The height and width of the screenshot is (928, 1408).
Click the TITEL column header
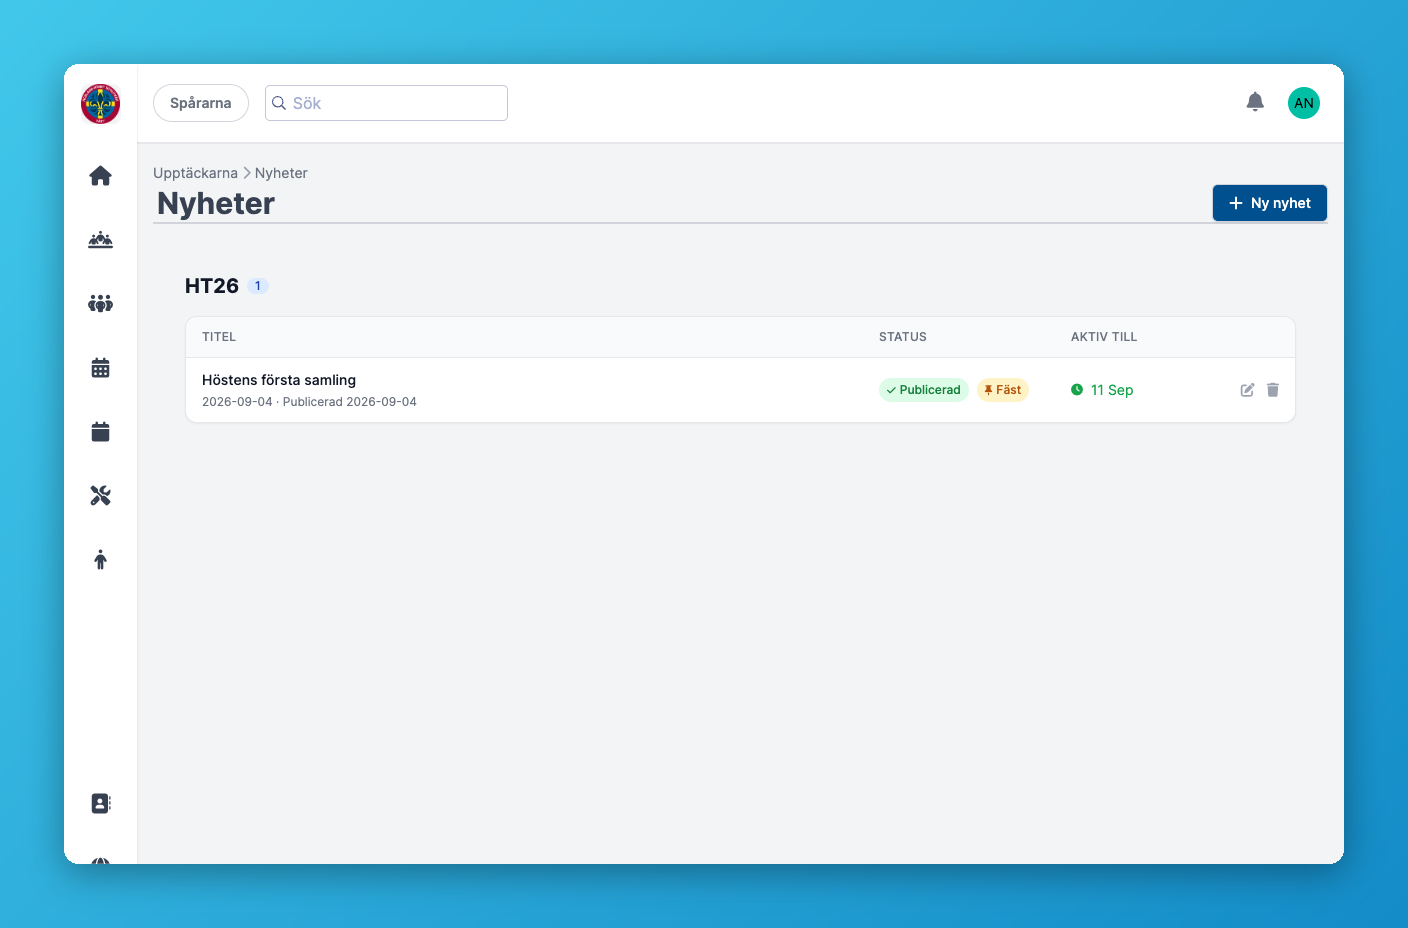pos(219,337)
